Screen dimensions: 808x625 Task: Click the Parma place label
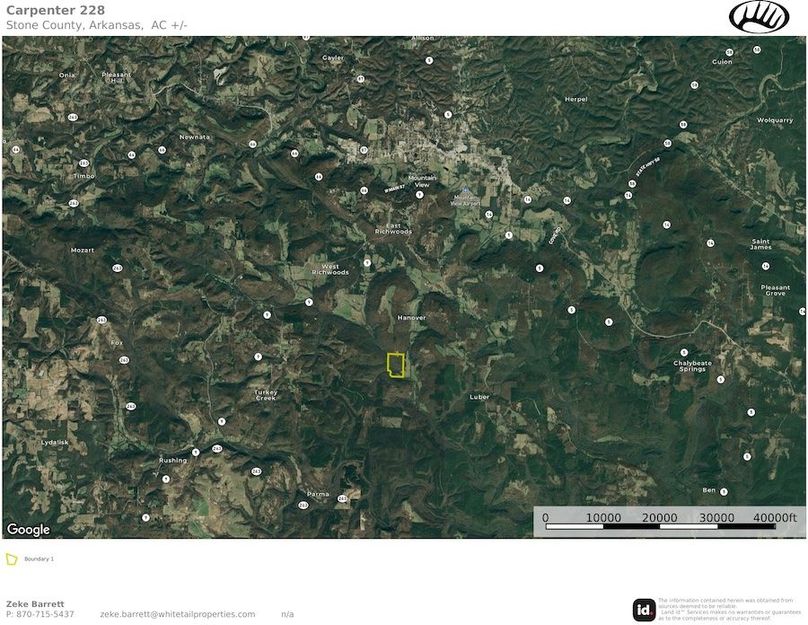click(x=318, y=494)
